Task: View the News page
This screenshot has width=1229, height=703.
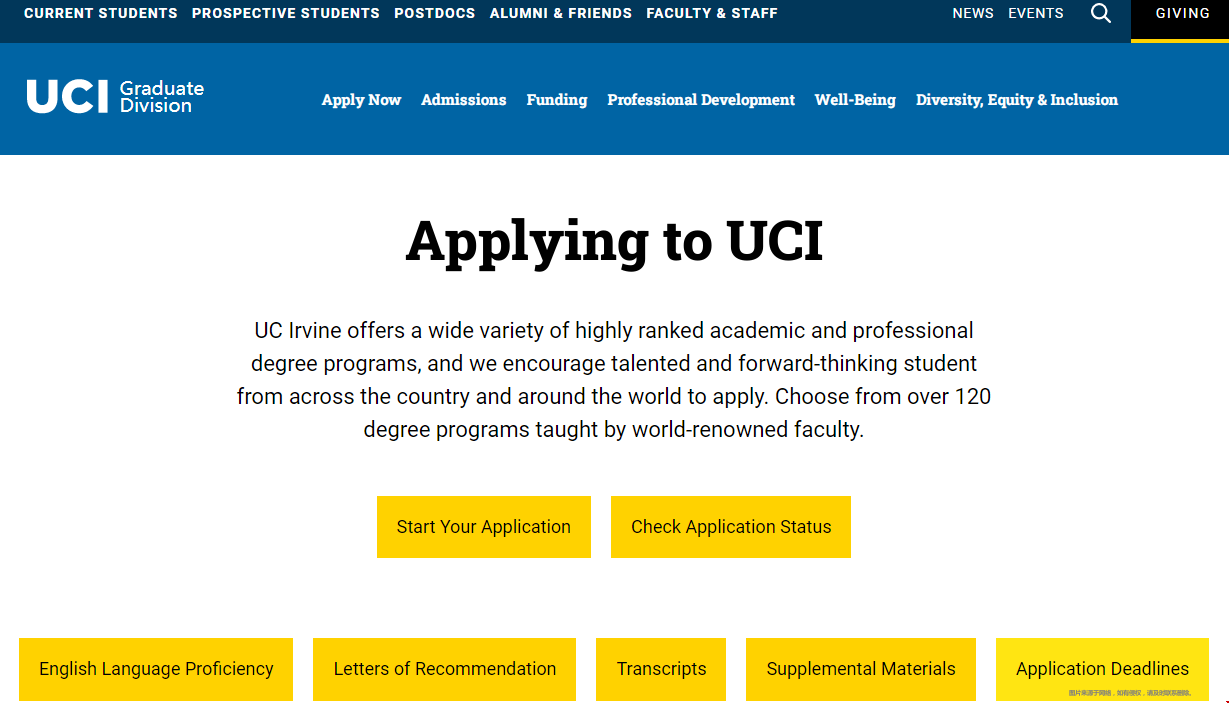Action: coord(973,13)
